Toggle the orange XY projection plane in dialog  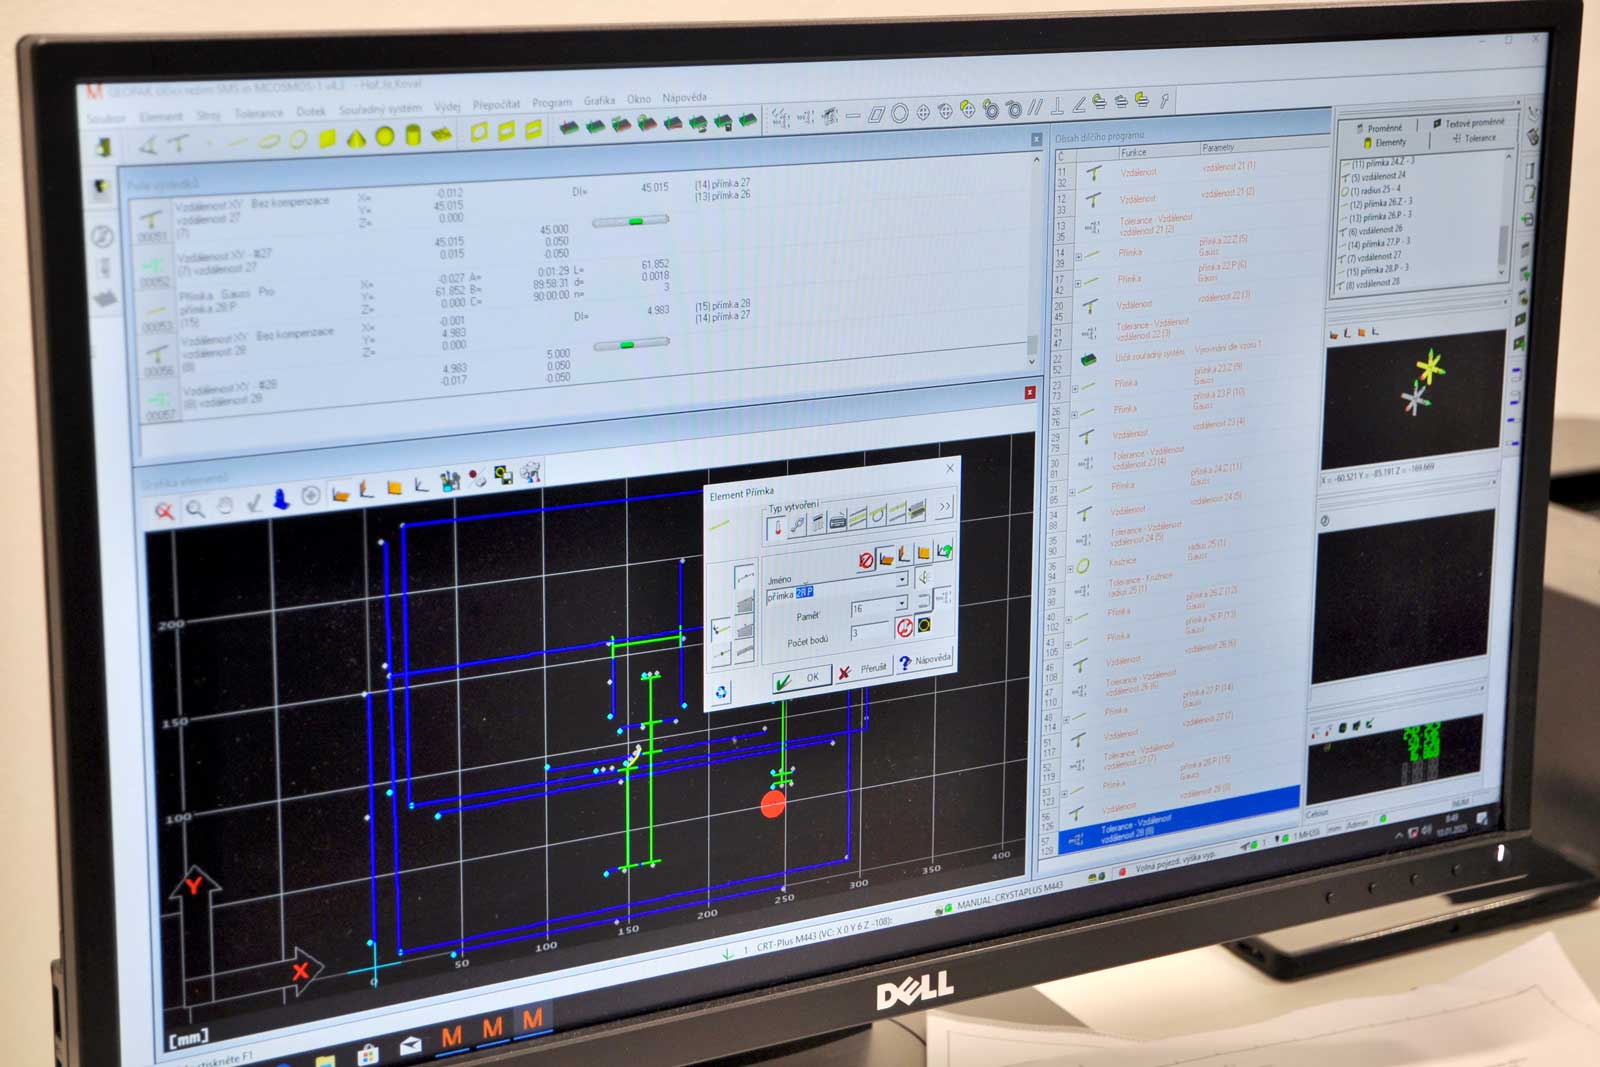[886, 558]
